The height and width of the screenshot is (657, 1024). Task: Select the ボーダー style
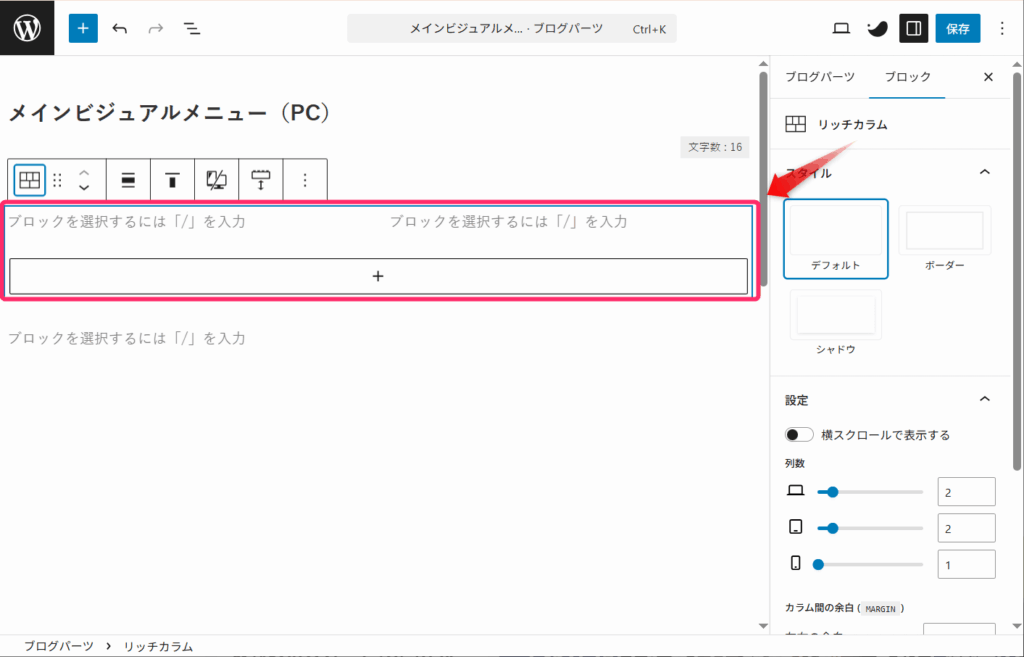(944, 239)
